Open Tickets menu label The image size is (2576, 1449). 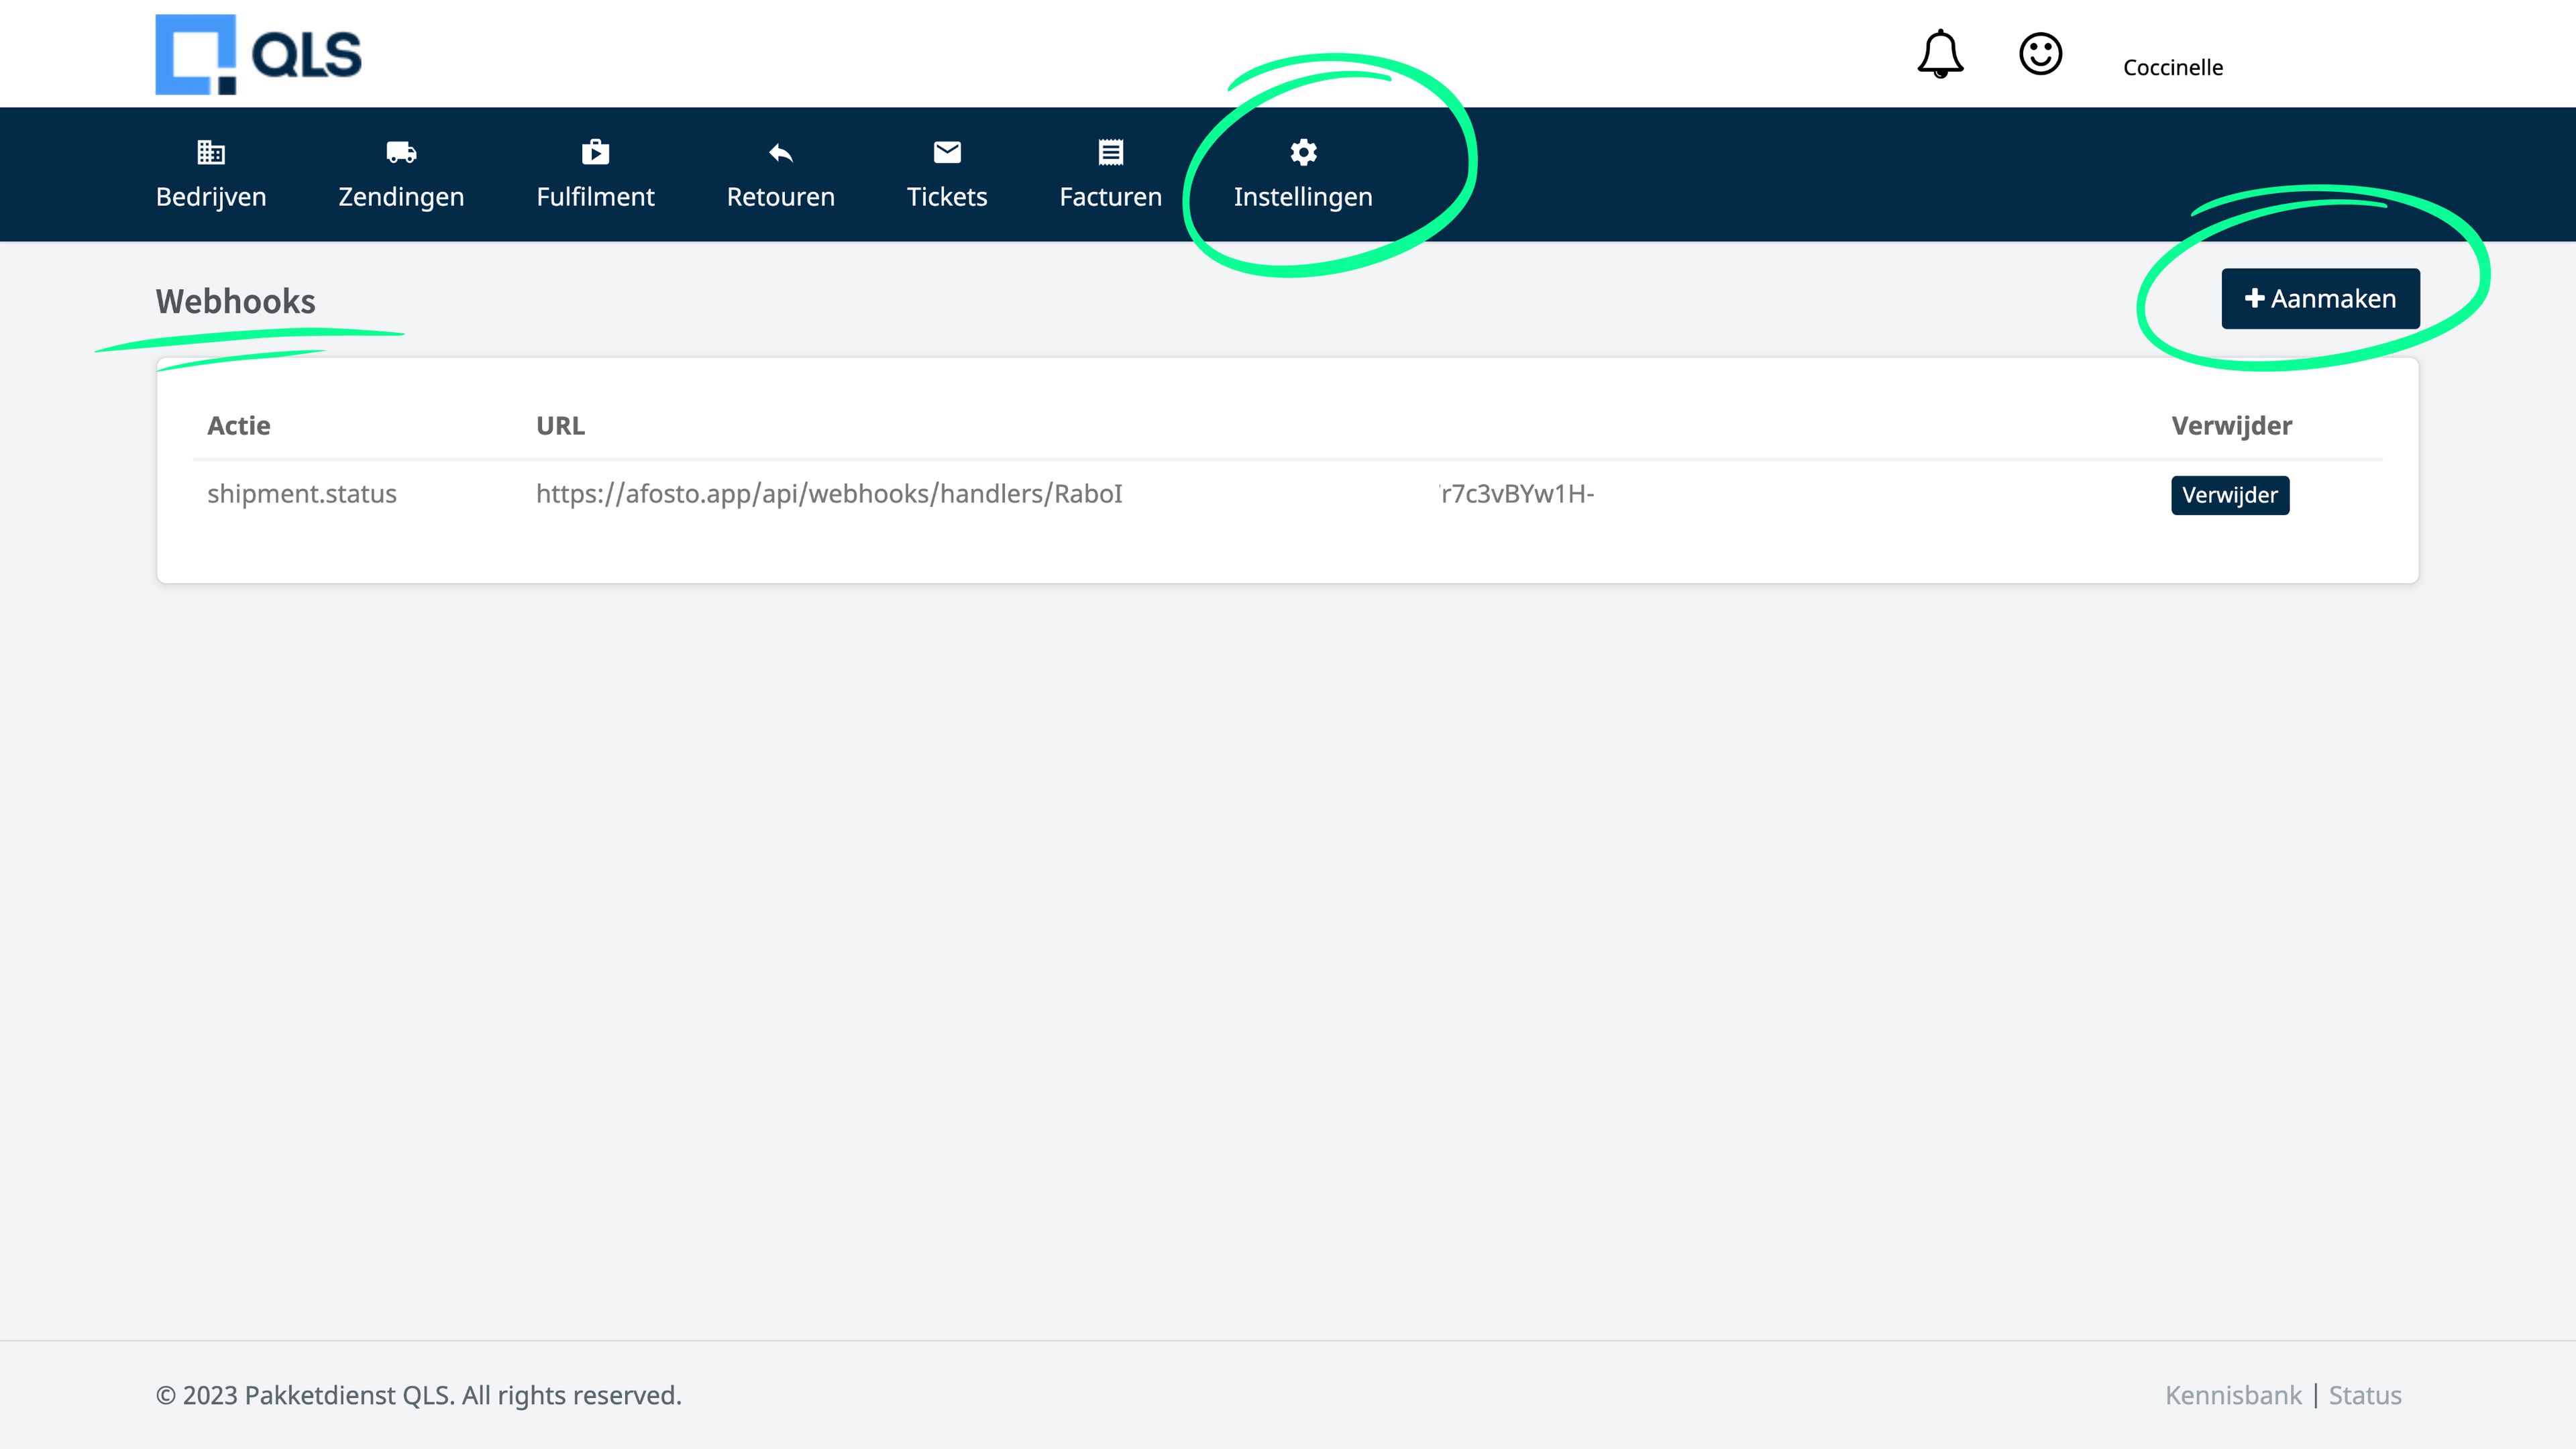947,197
